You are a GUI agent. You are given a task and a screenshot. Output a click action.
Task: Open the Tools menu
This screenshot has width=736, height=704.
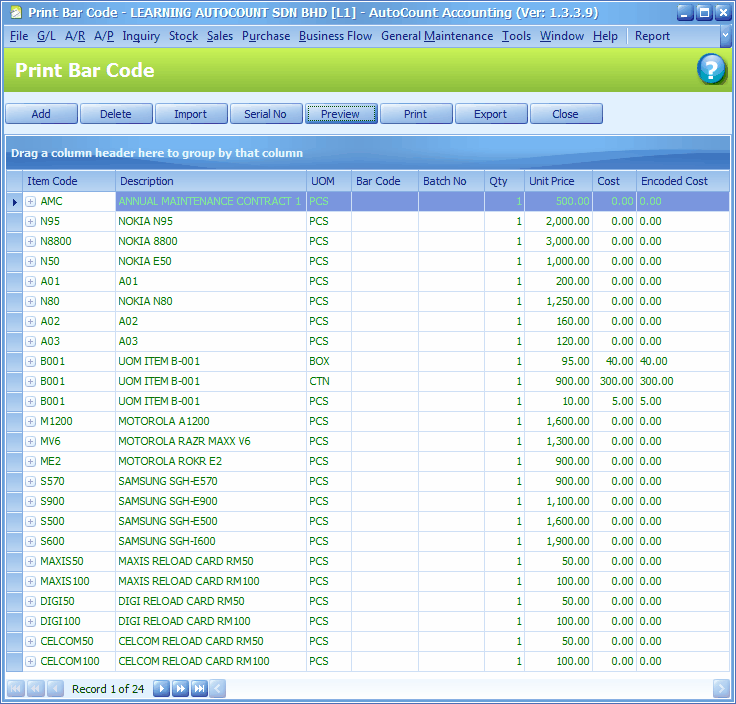(x=516, y=36)
